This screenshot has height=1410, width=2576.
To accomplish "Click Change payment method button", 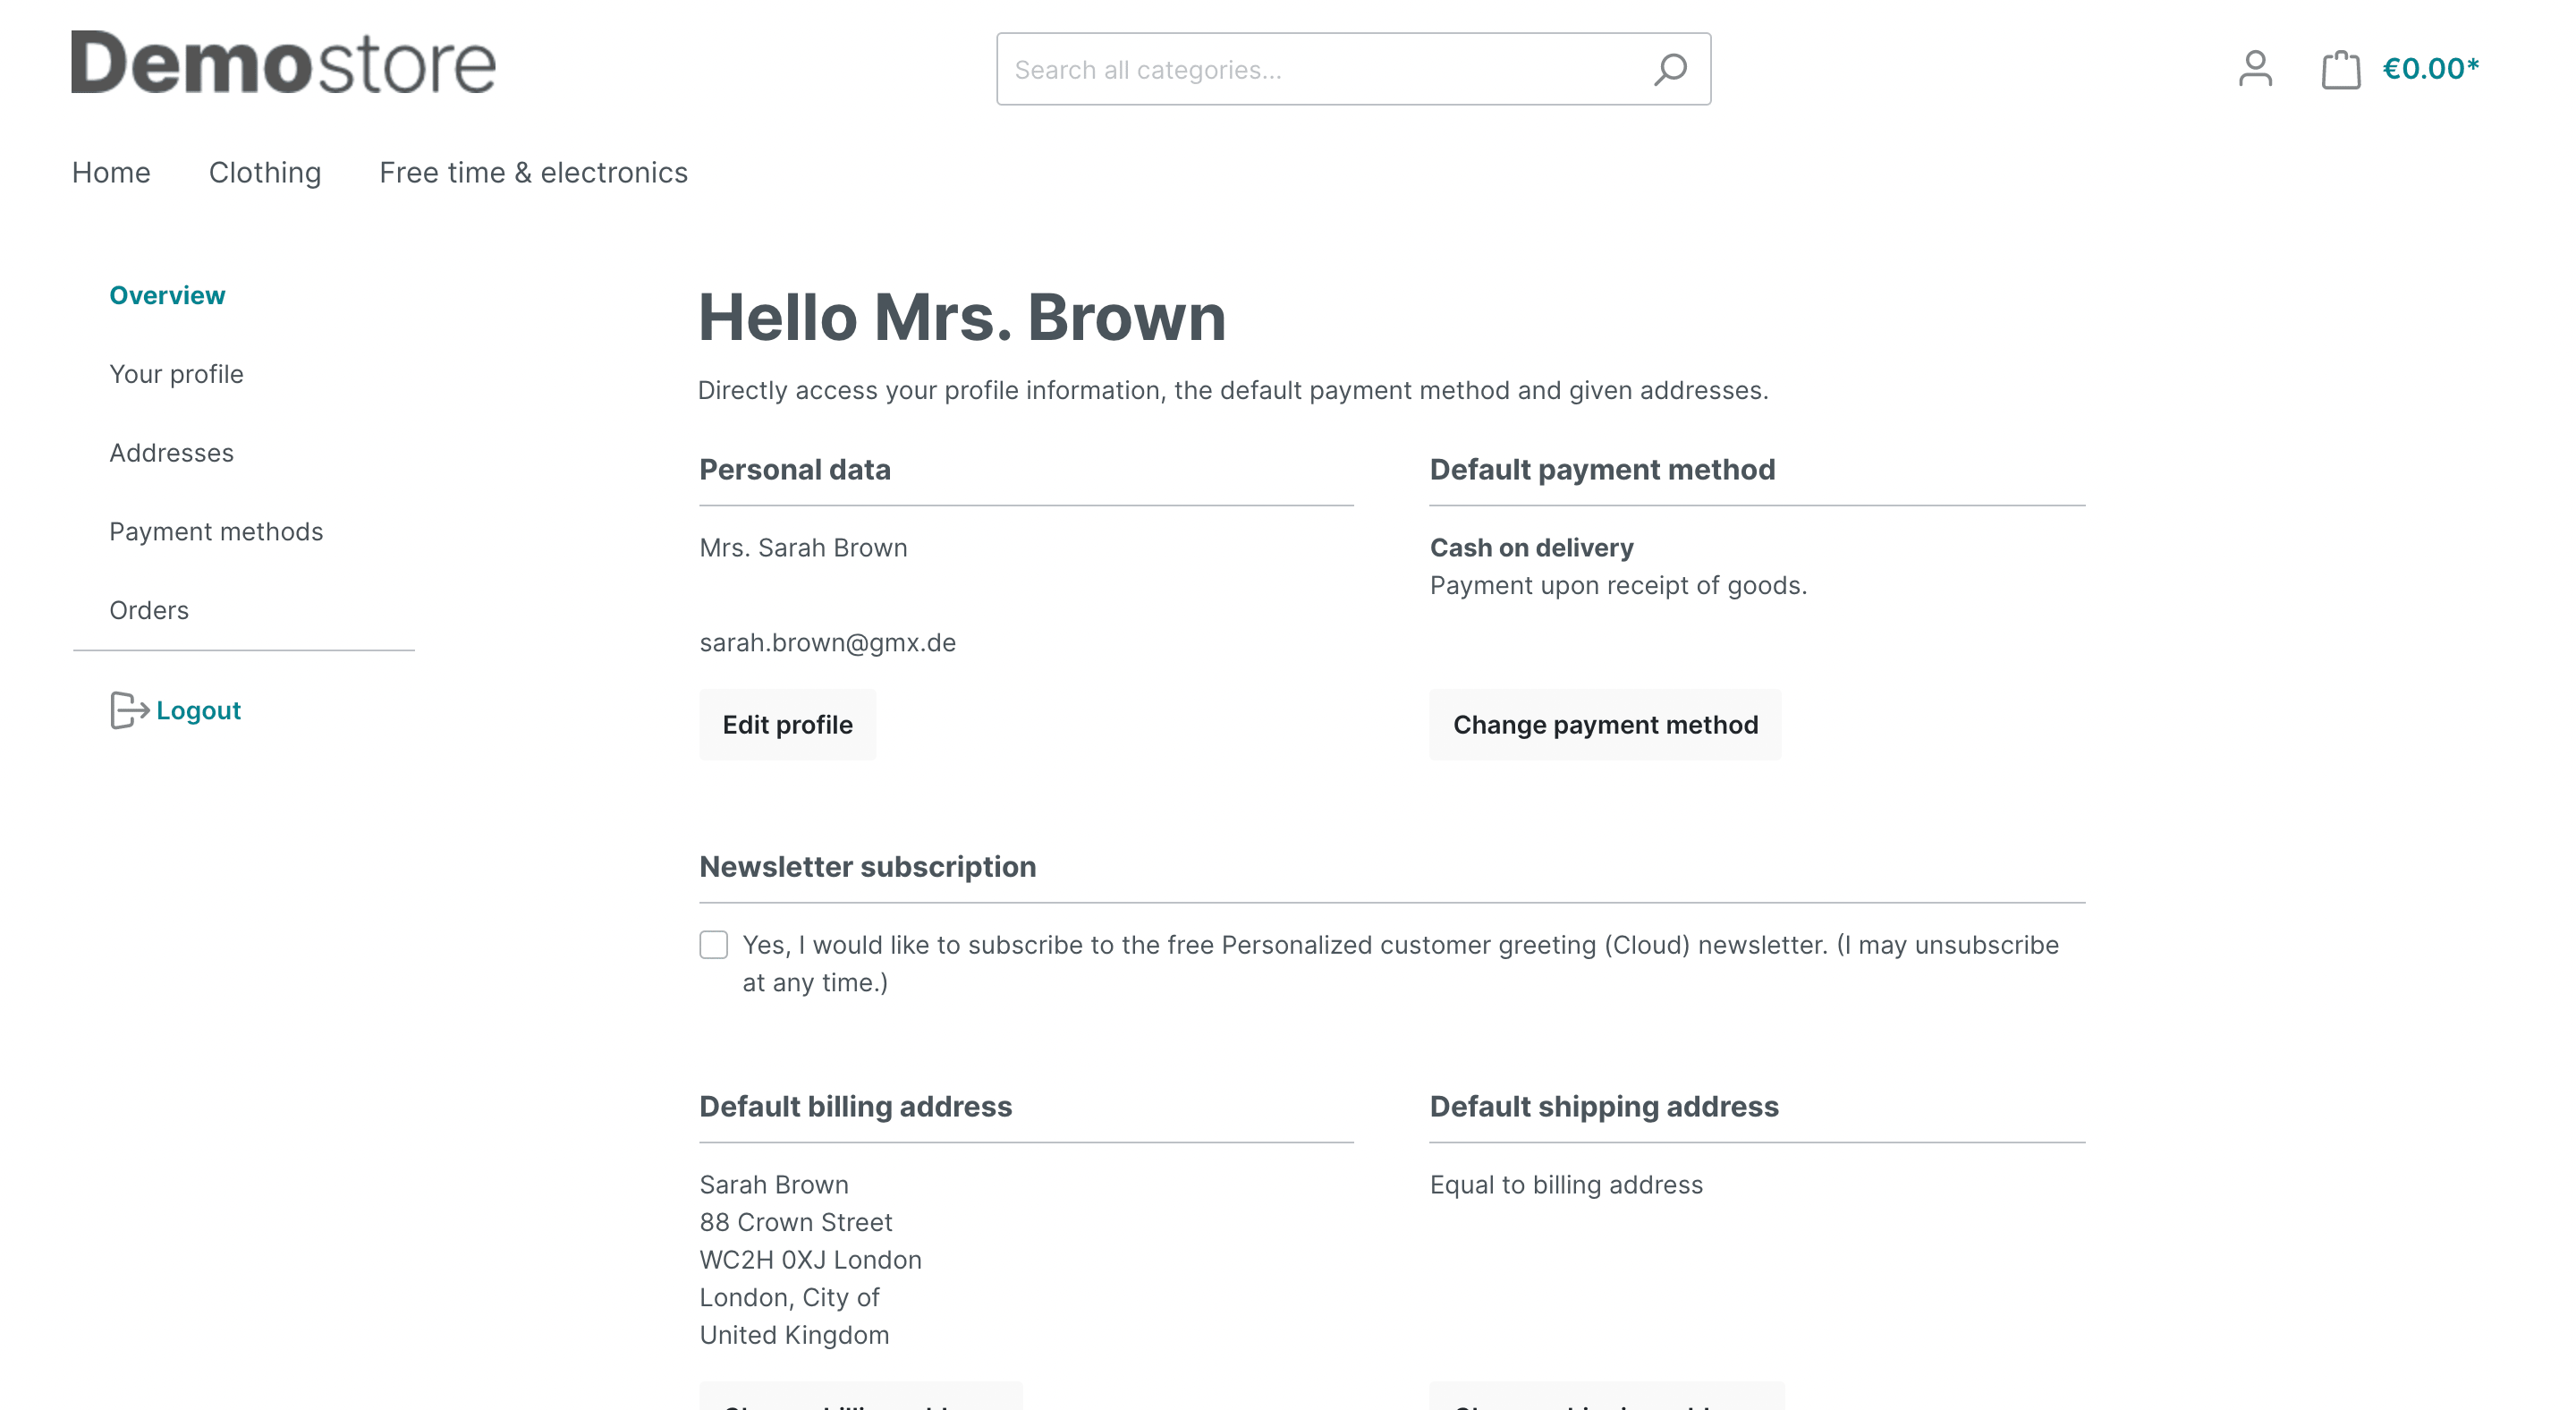I will click(x=1605, y=724).
